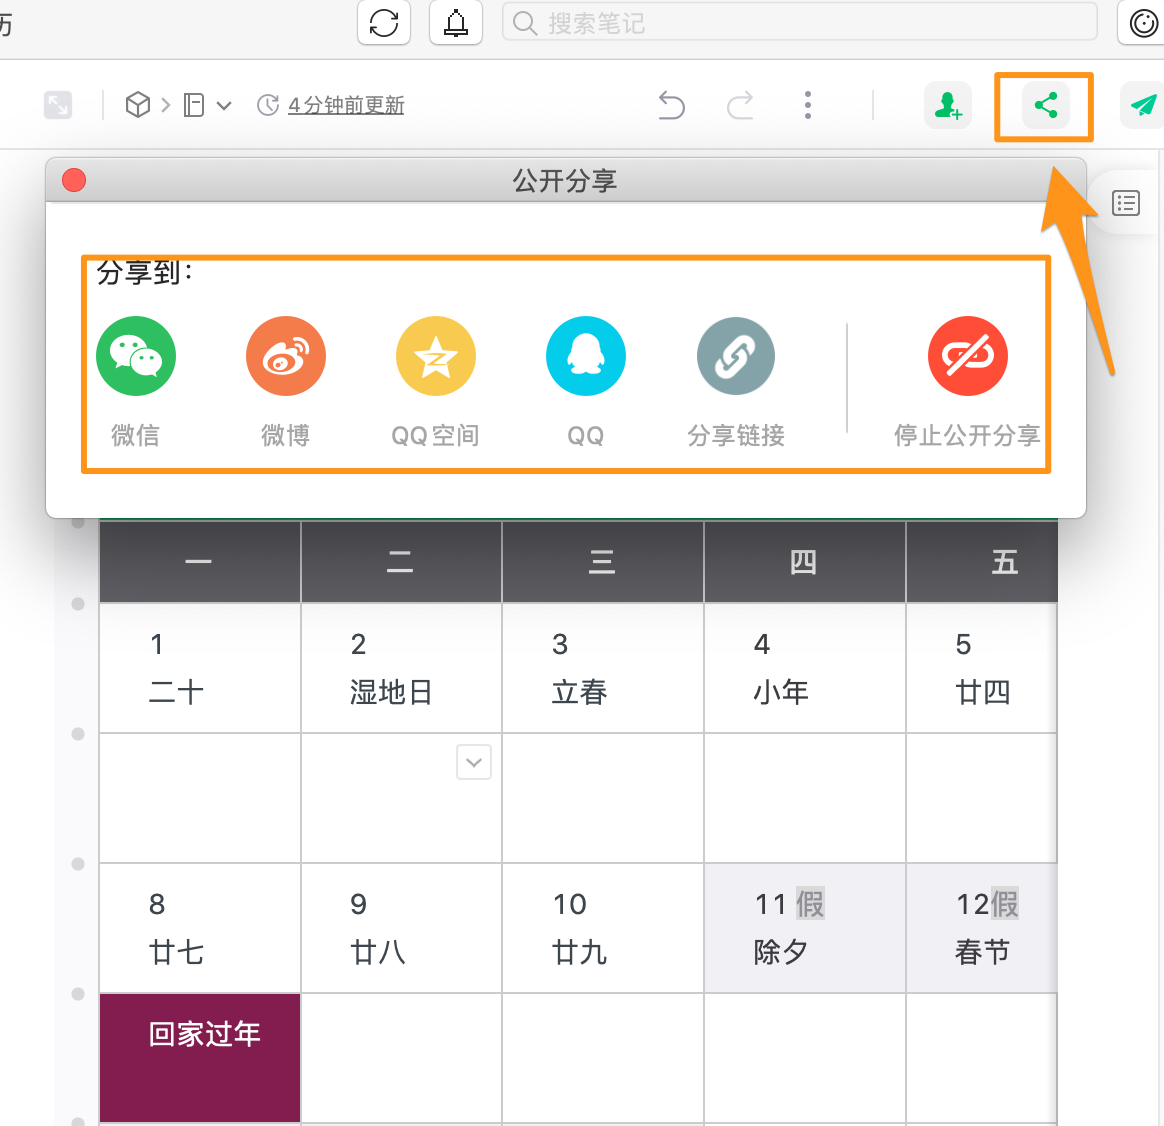Viewport: 1164px width, 1126px height.
Task: Open the three-dot more options menu
Action: [808, 105]
